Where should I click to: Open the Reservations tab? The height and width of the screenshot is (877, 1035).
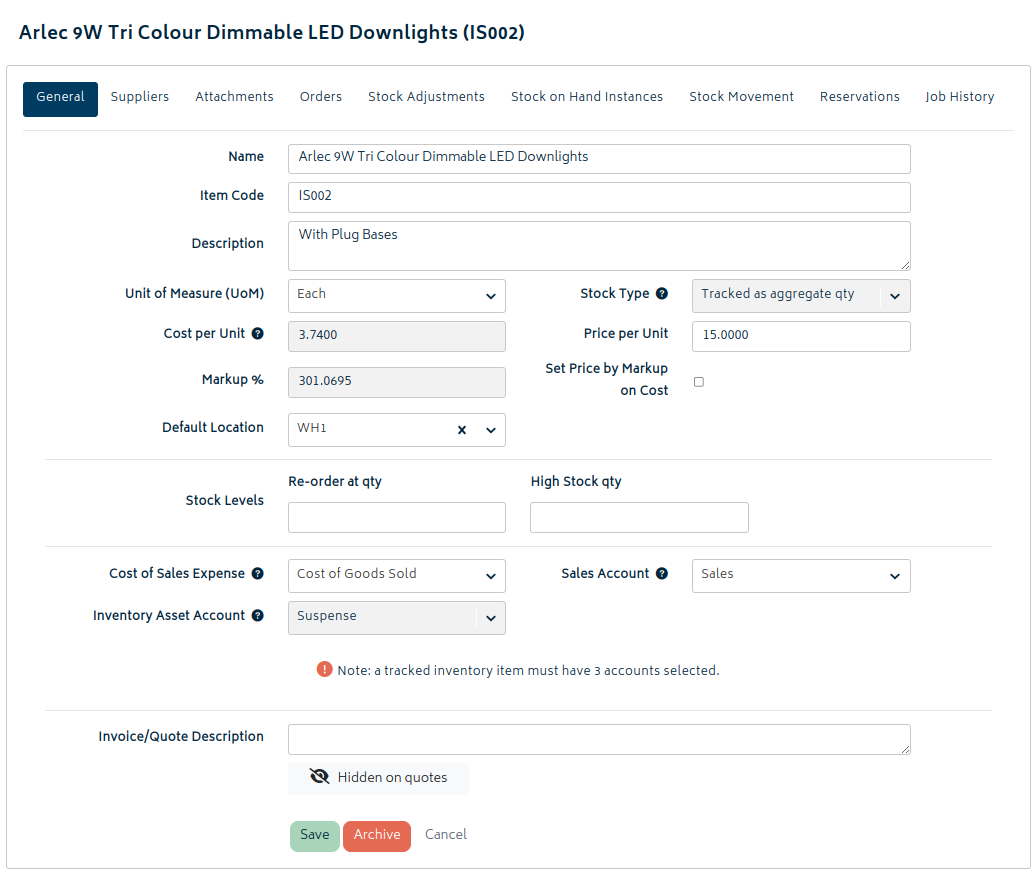tap(859, 97)
